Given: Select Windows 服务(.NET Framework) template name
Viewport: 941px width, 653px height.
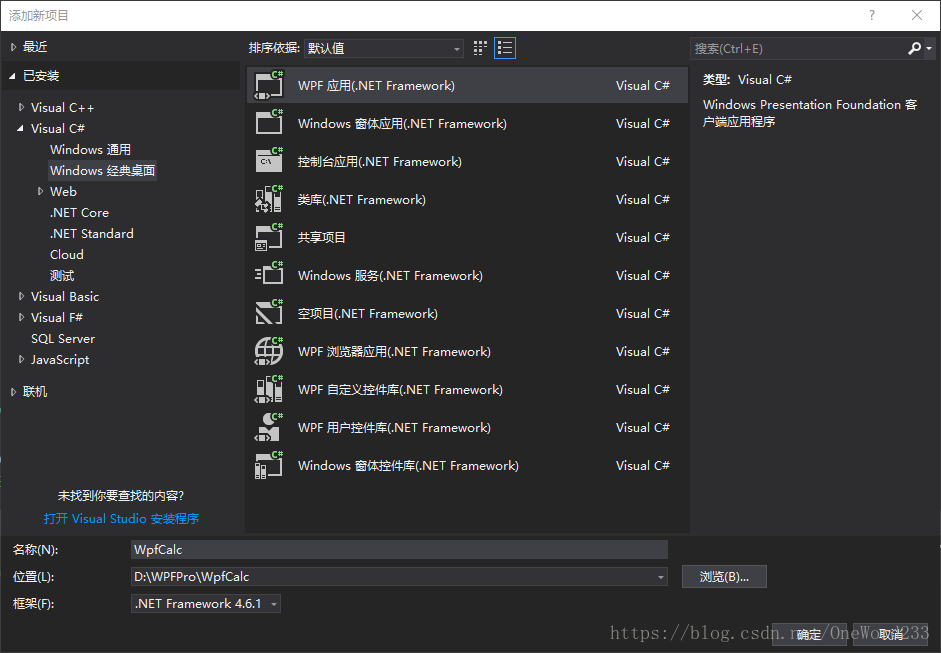Looking at the screenshot, I should click(x=390, y=275).
